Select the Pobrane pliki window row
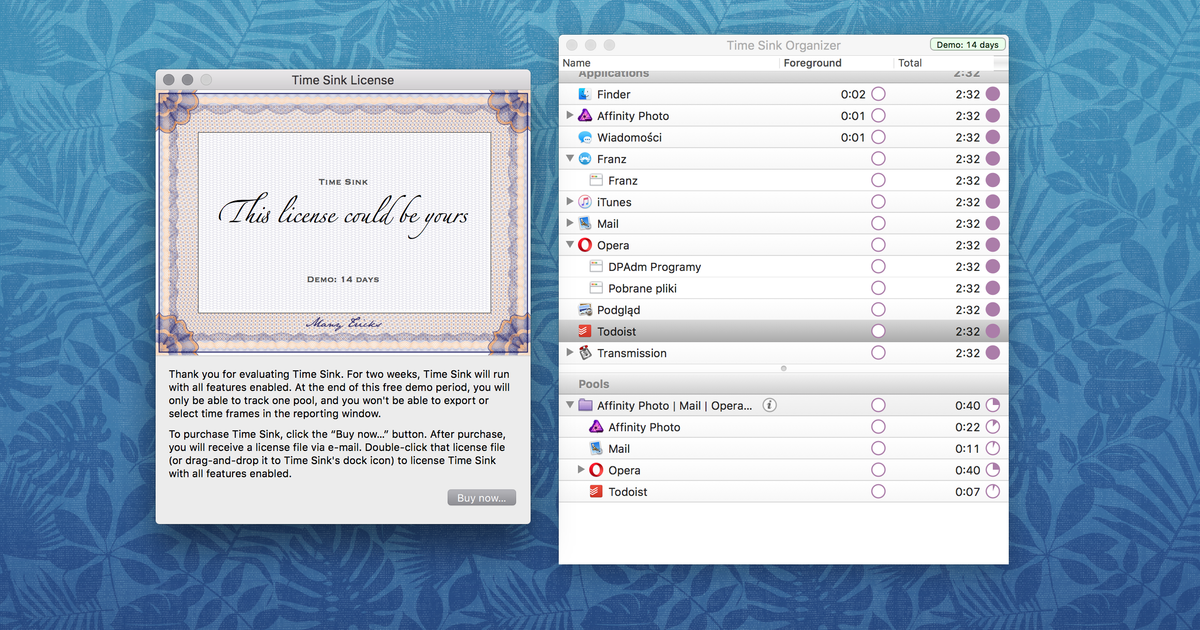The height and width of the screenshot is (630, 1200). coord(783,288)
